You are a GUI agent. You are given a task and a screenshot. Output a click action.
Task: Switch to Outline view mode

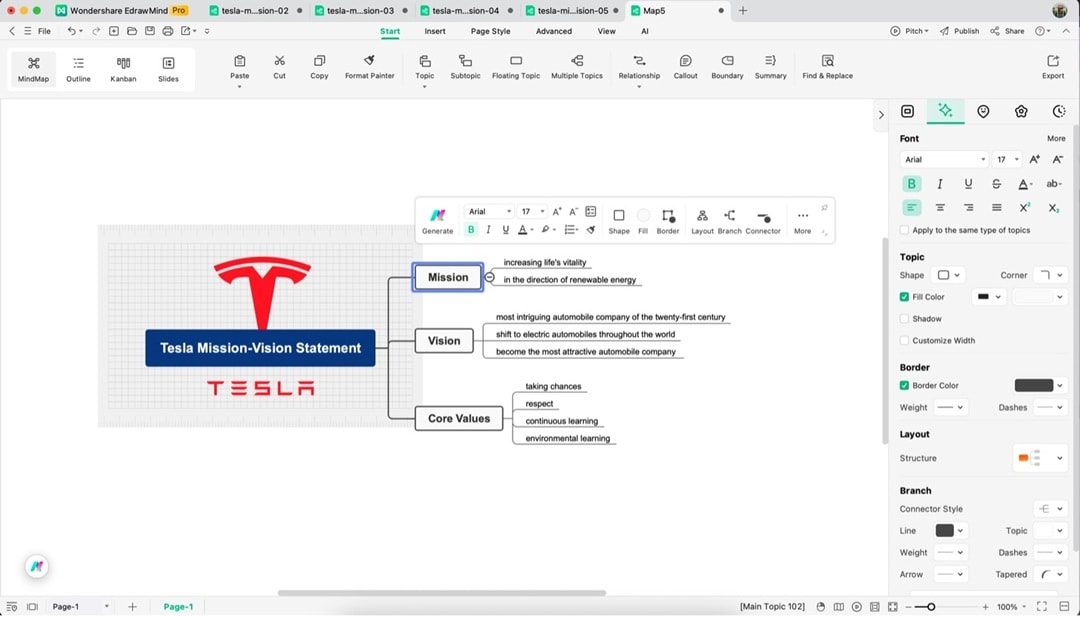pyautogui.click(x=78, y=68)
